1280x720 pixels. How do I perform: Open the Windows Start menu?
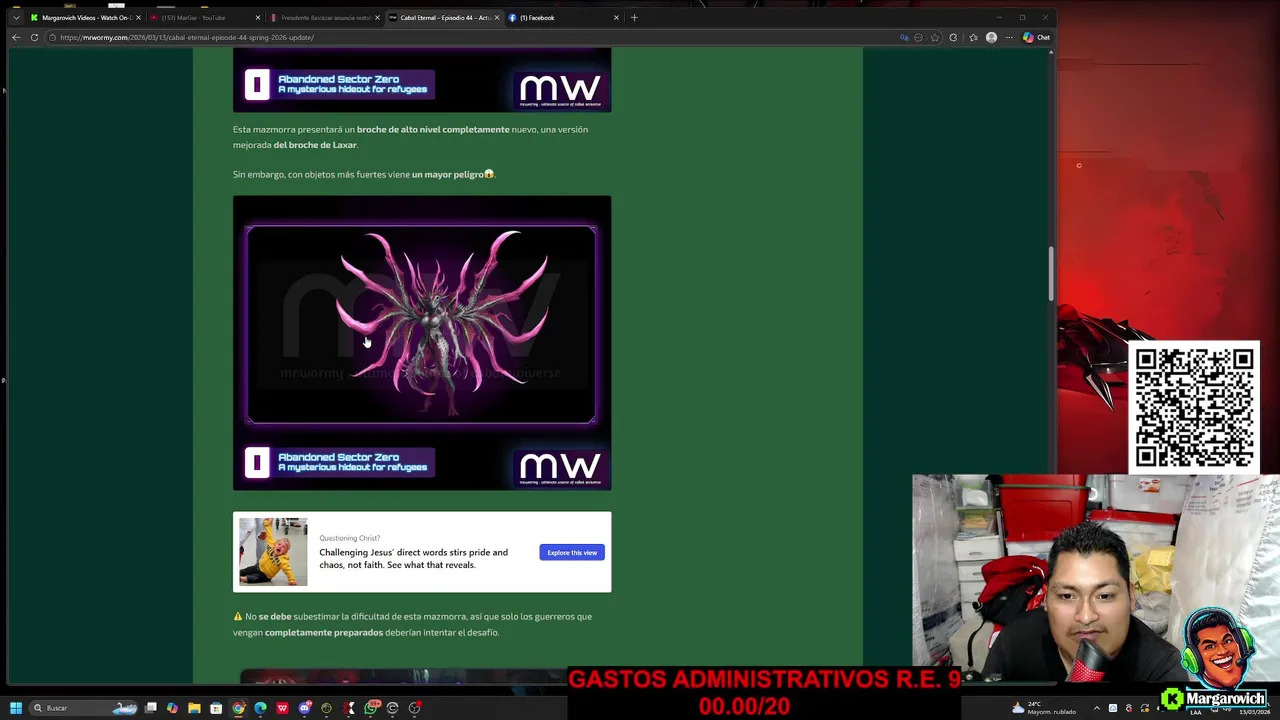[x=16, y=708]
